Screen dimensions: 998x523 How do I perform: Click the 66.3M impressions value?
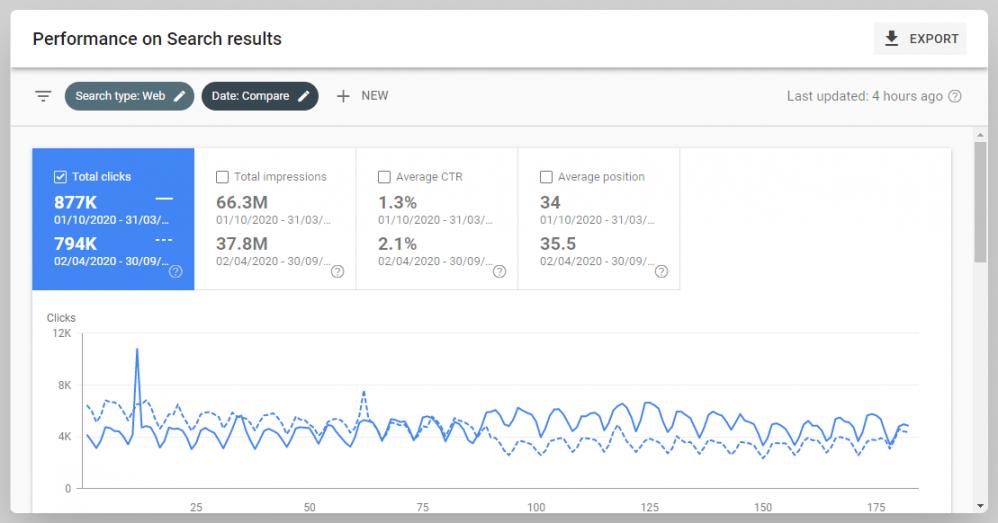coord(242,202)
